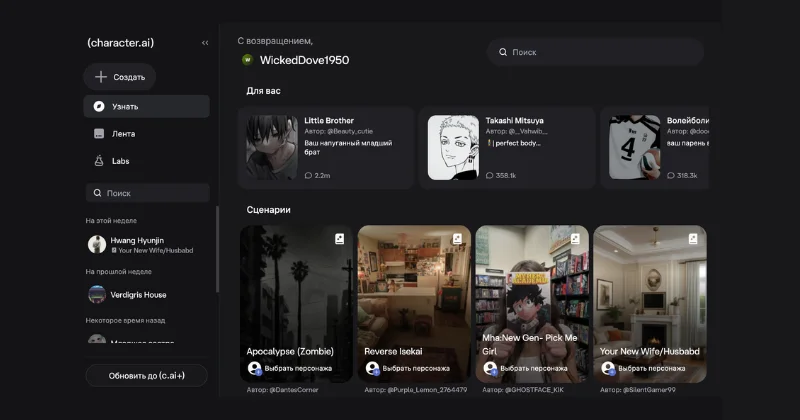Click the Создать button with plus icon
Viewport: 800px width, 420px height.
[120, 77]
